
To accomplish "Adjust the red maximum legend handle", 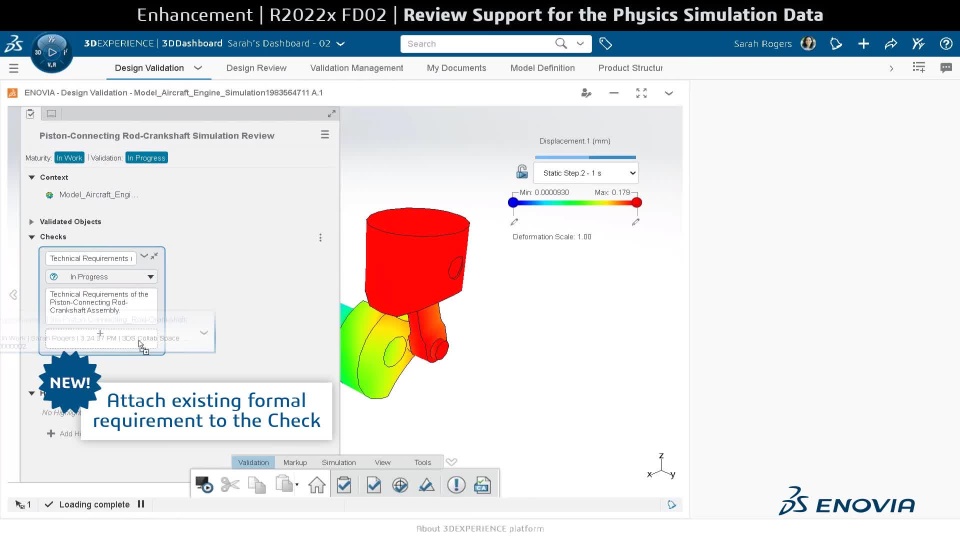I will click(x=637, y=202).
